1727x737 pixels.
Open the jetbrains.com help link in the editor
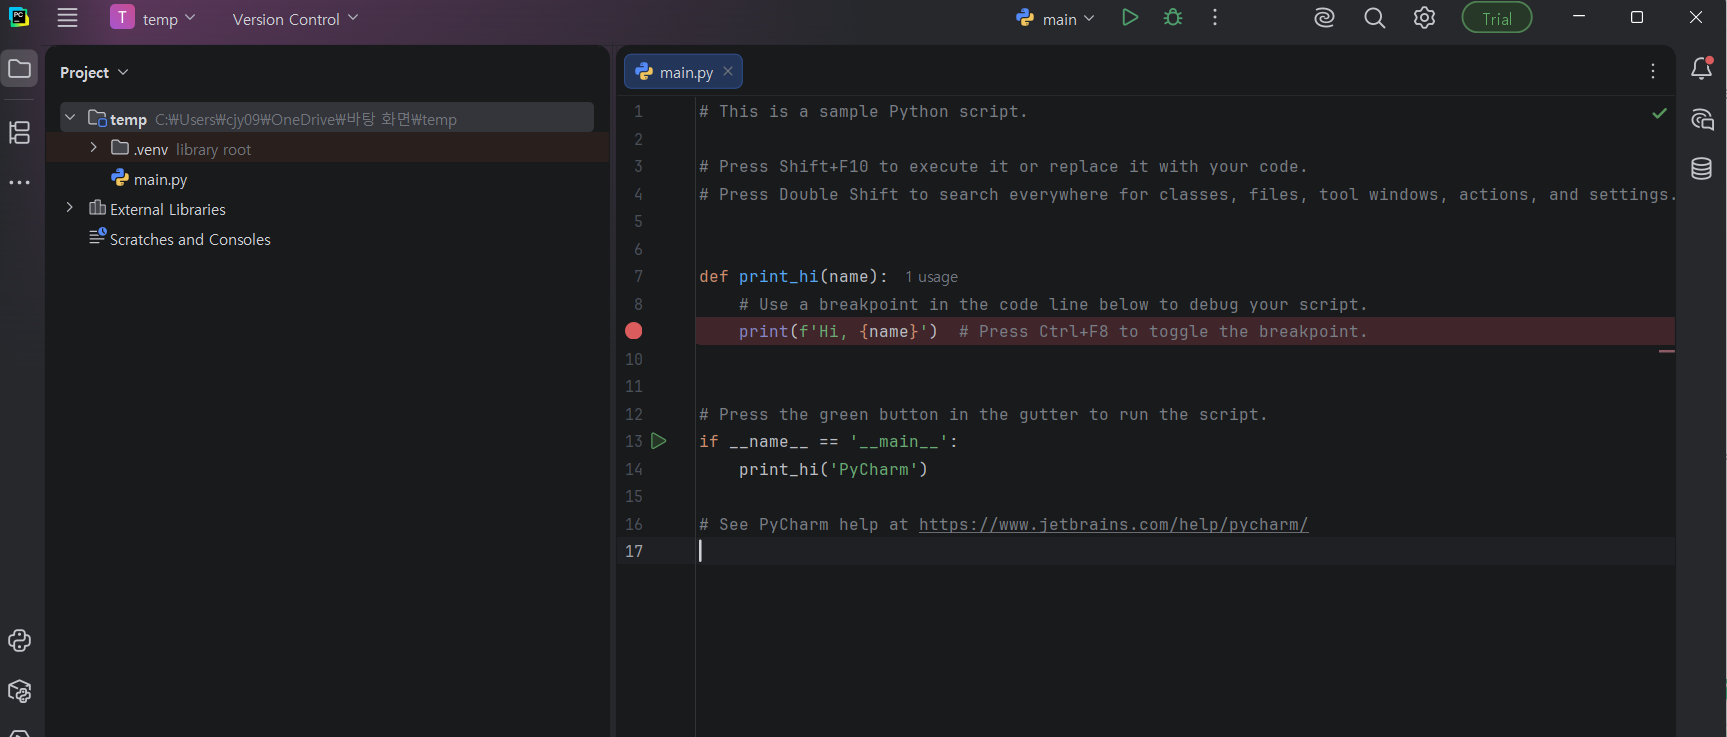(1113, 524)
